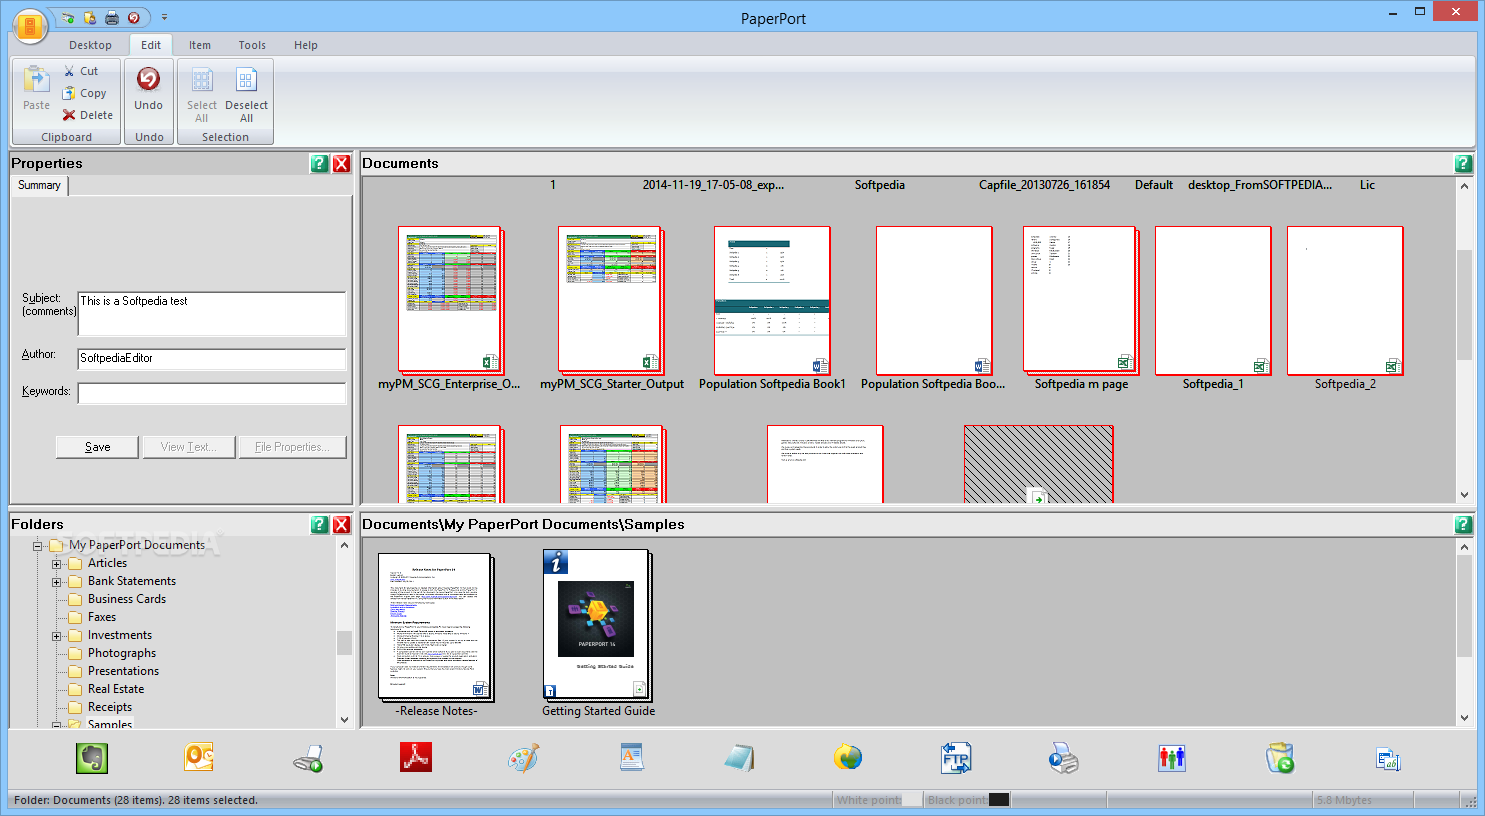Select the Summary tab in Properties
Viewport: 1485px width, 816px height.
point(39,185)
